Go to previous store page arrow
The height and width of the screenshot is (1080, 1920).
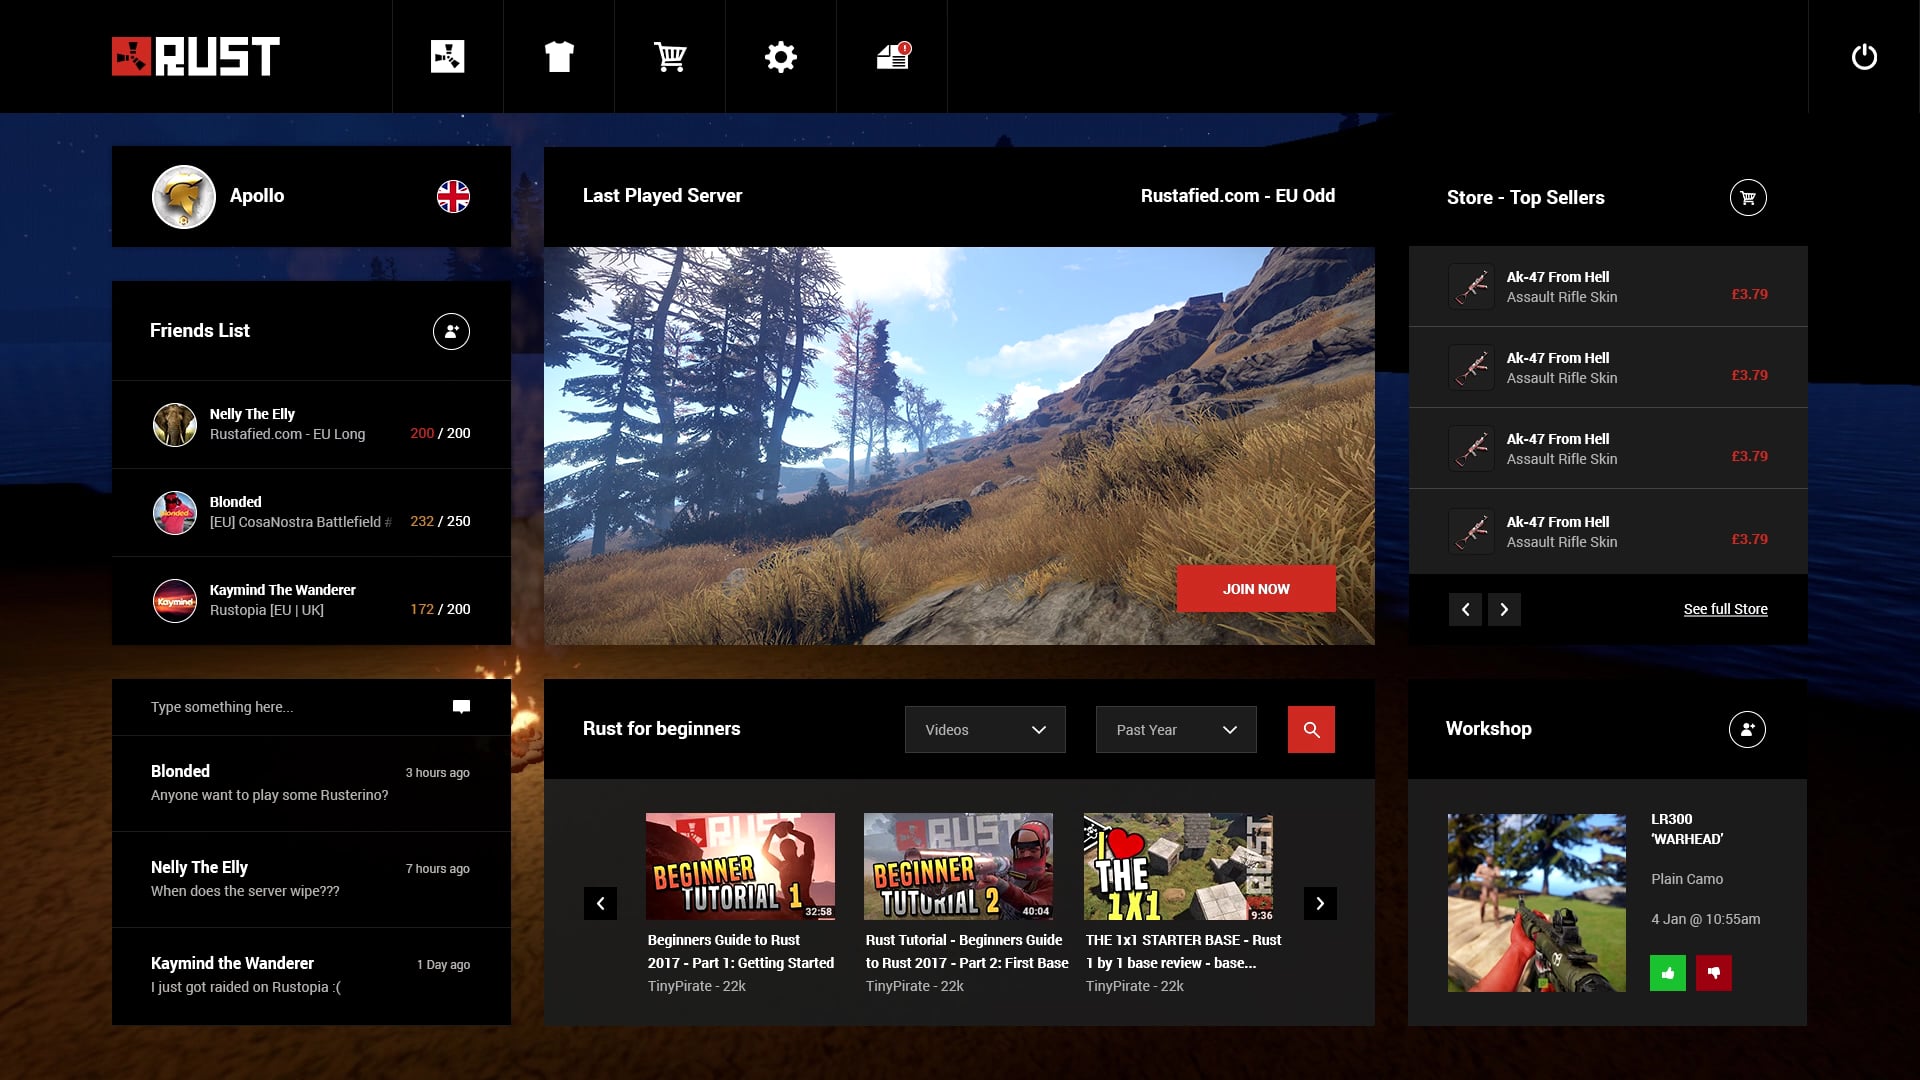click(x=1465, y=609)
